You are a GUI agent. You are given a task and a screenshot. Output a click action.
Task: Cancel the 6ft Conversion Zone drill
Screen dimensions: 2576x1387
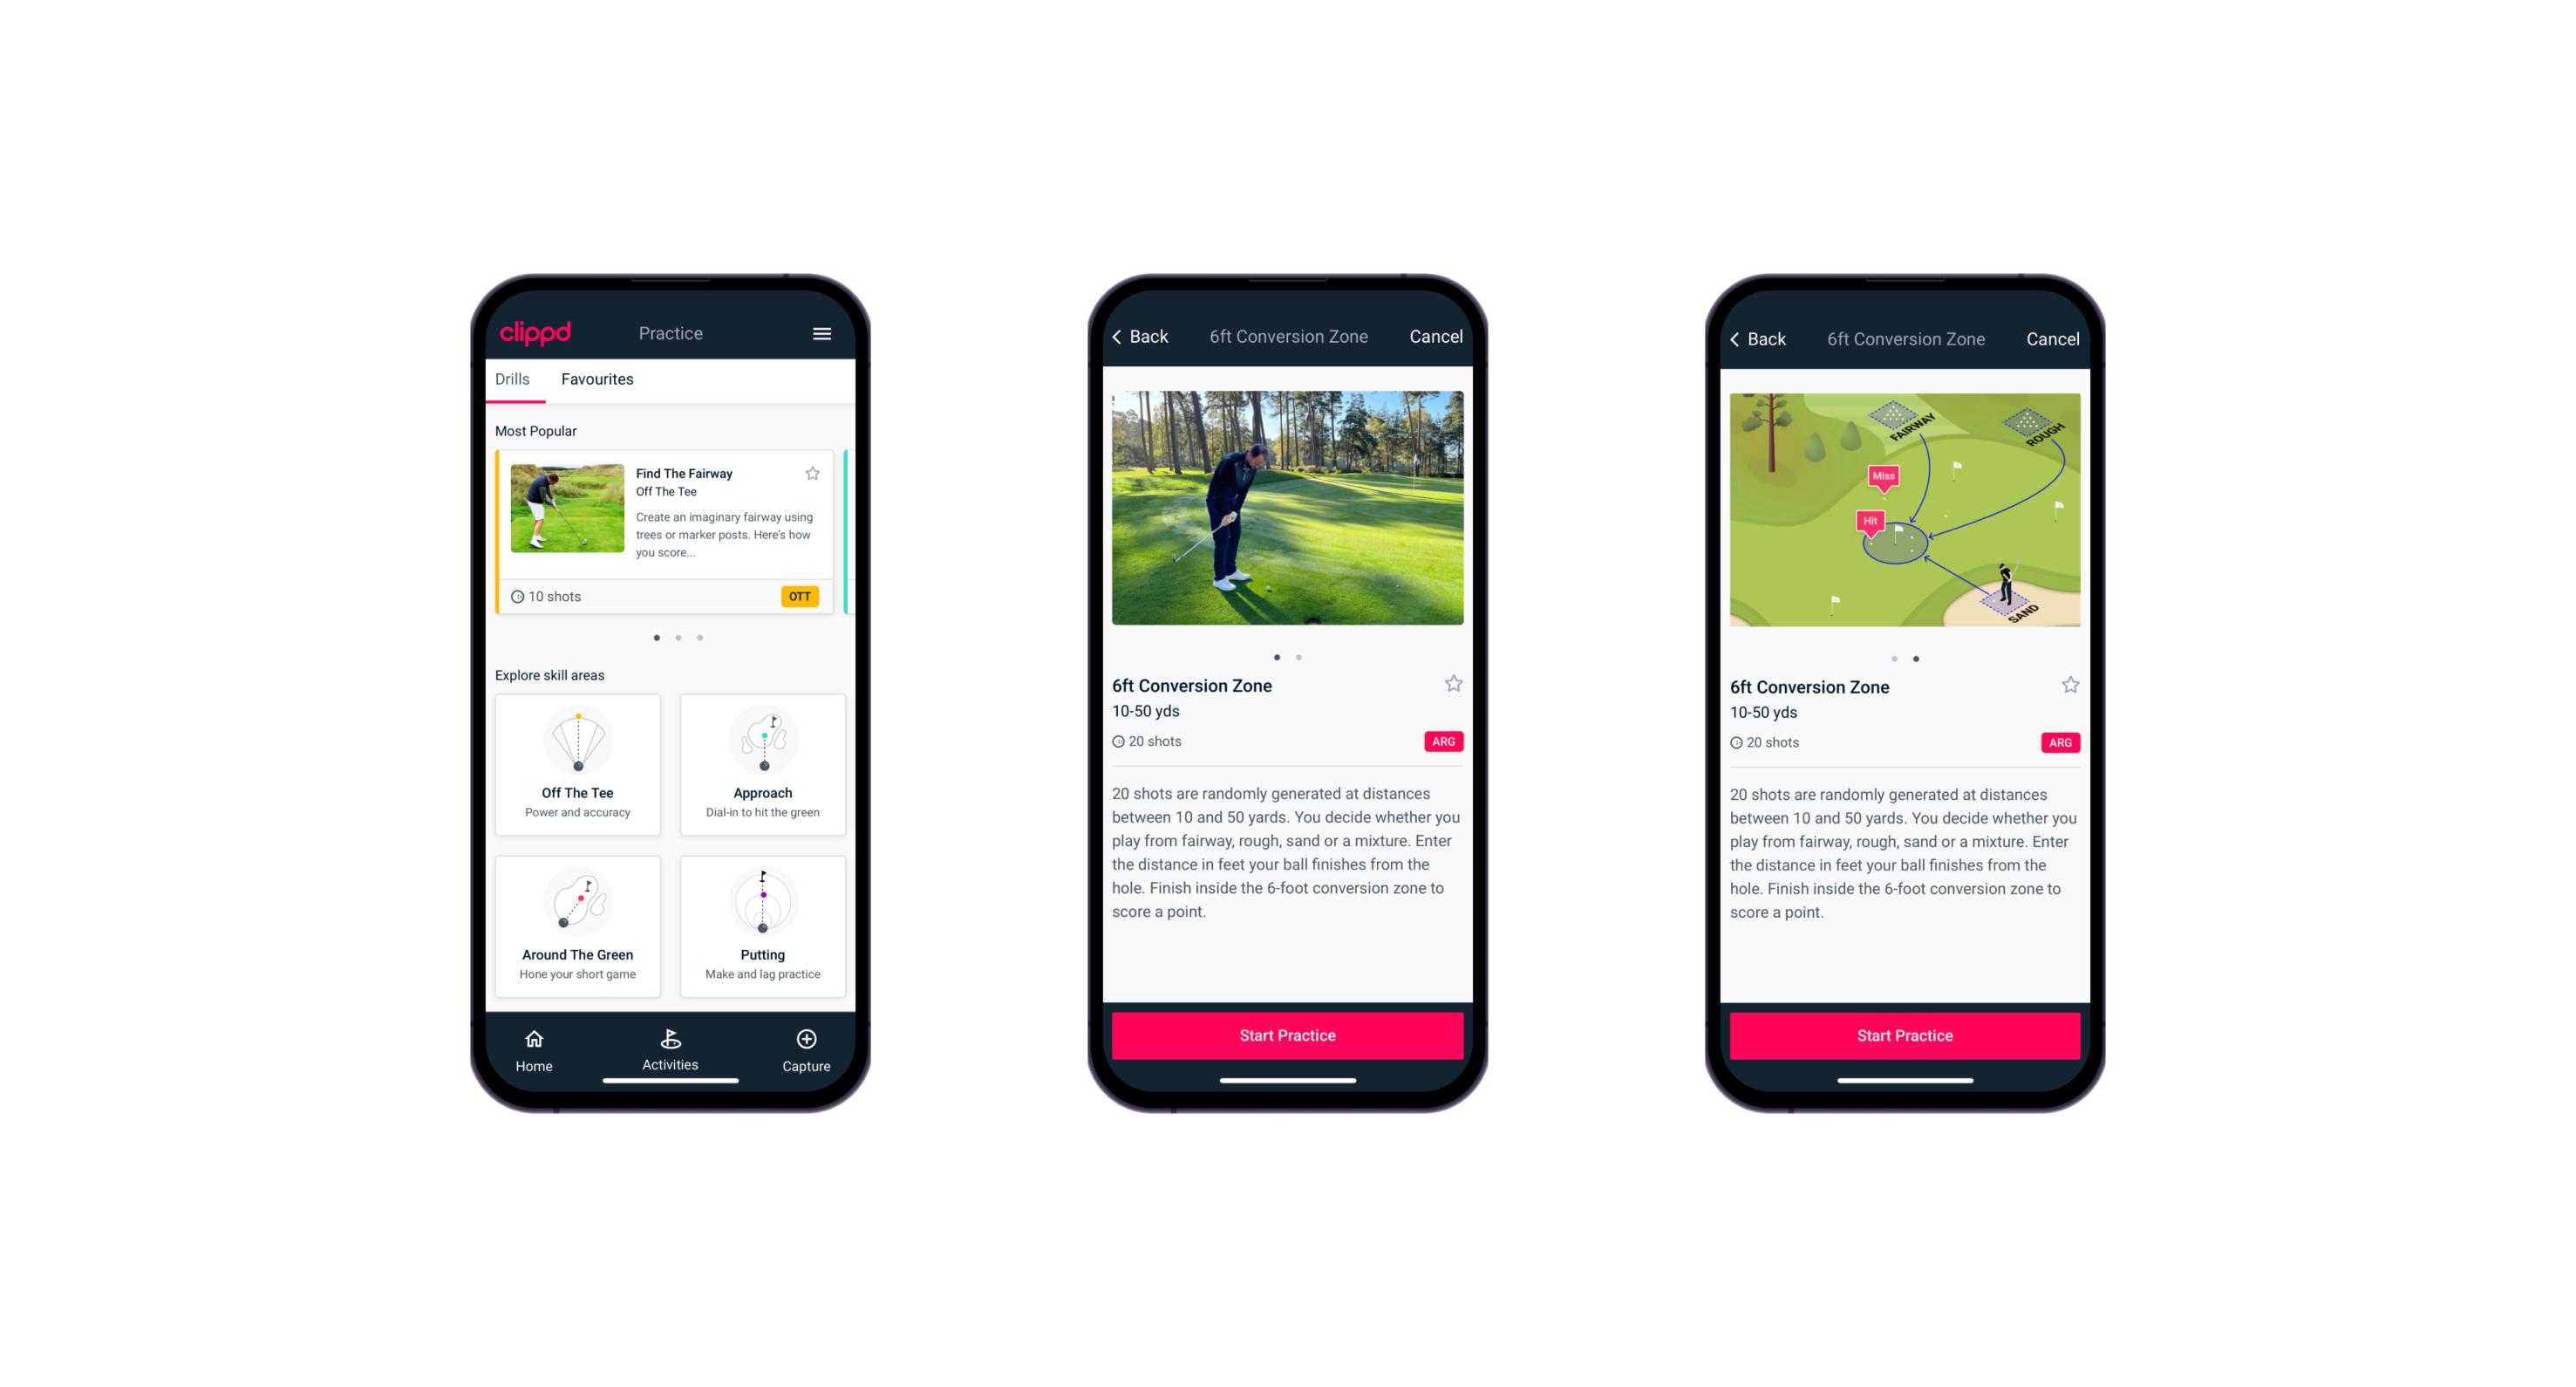coord(1439,337)
